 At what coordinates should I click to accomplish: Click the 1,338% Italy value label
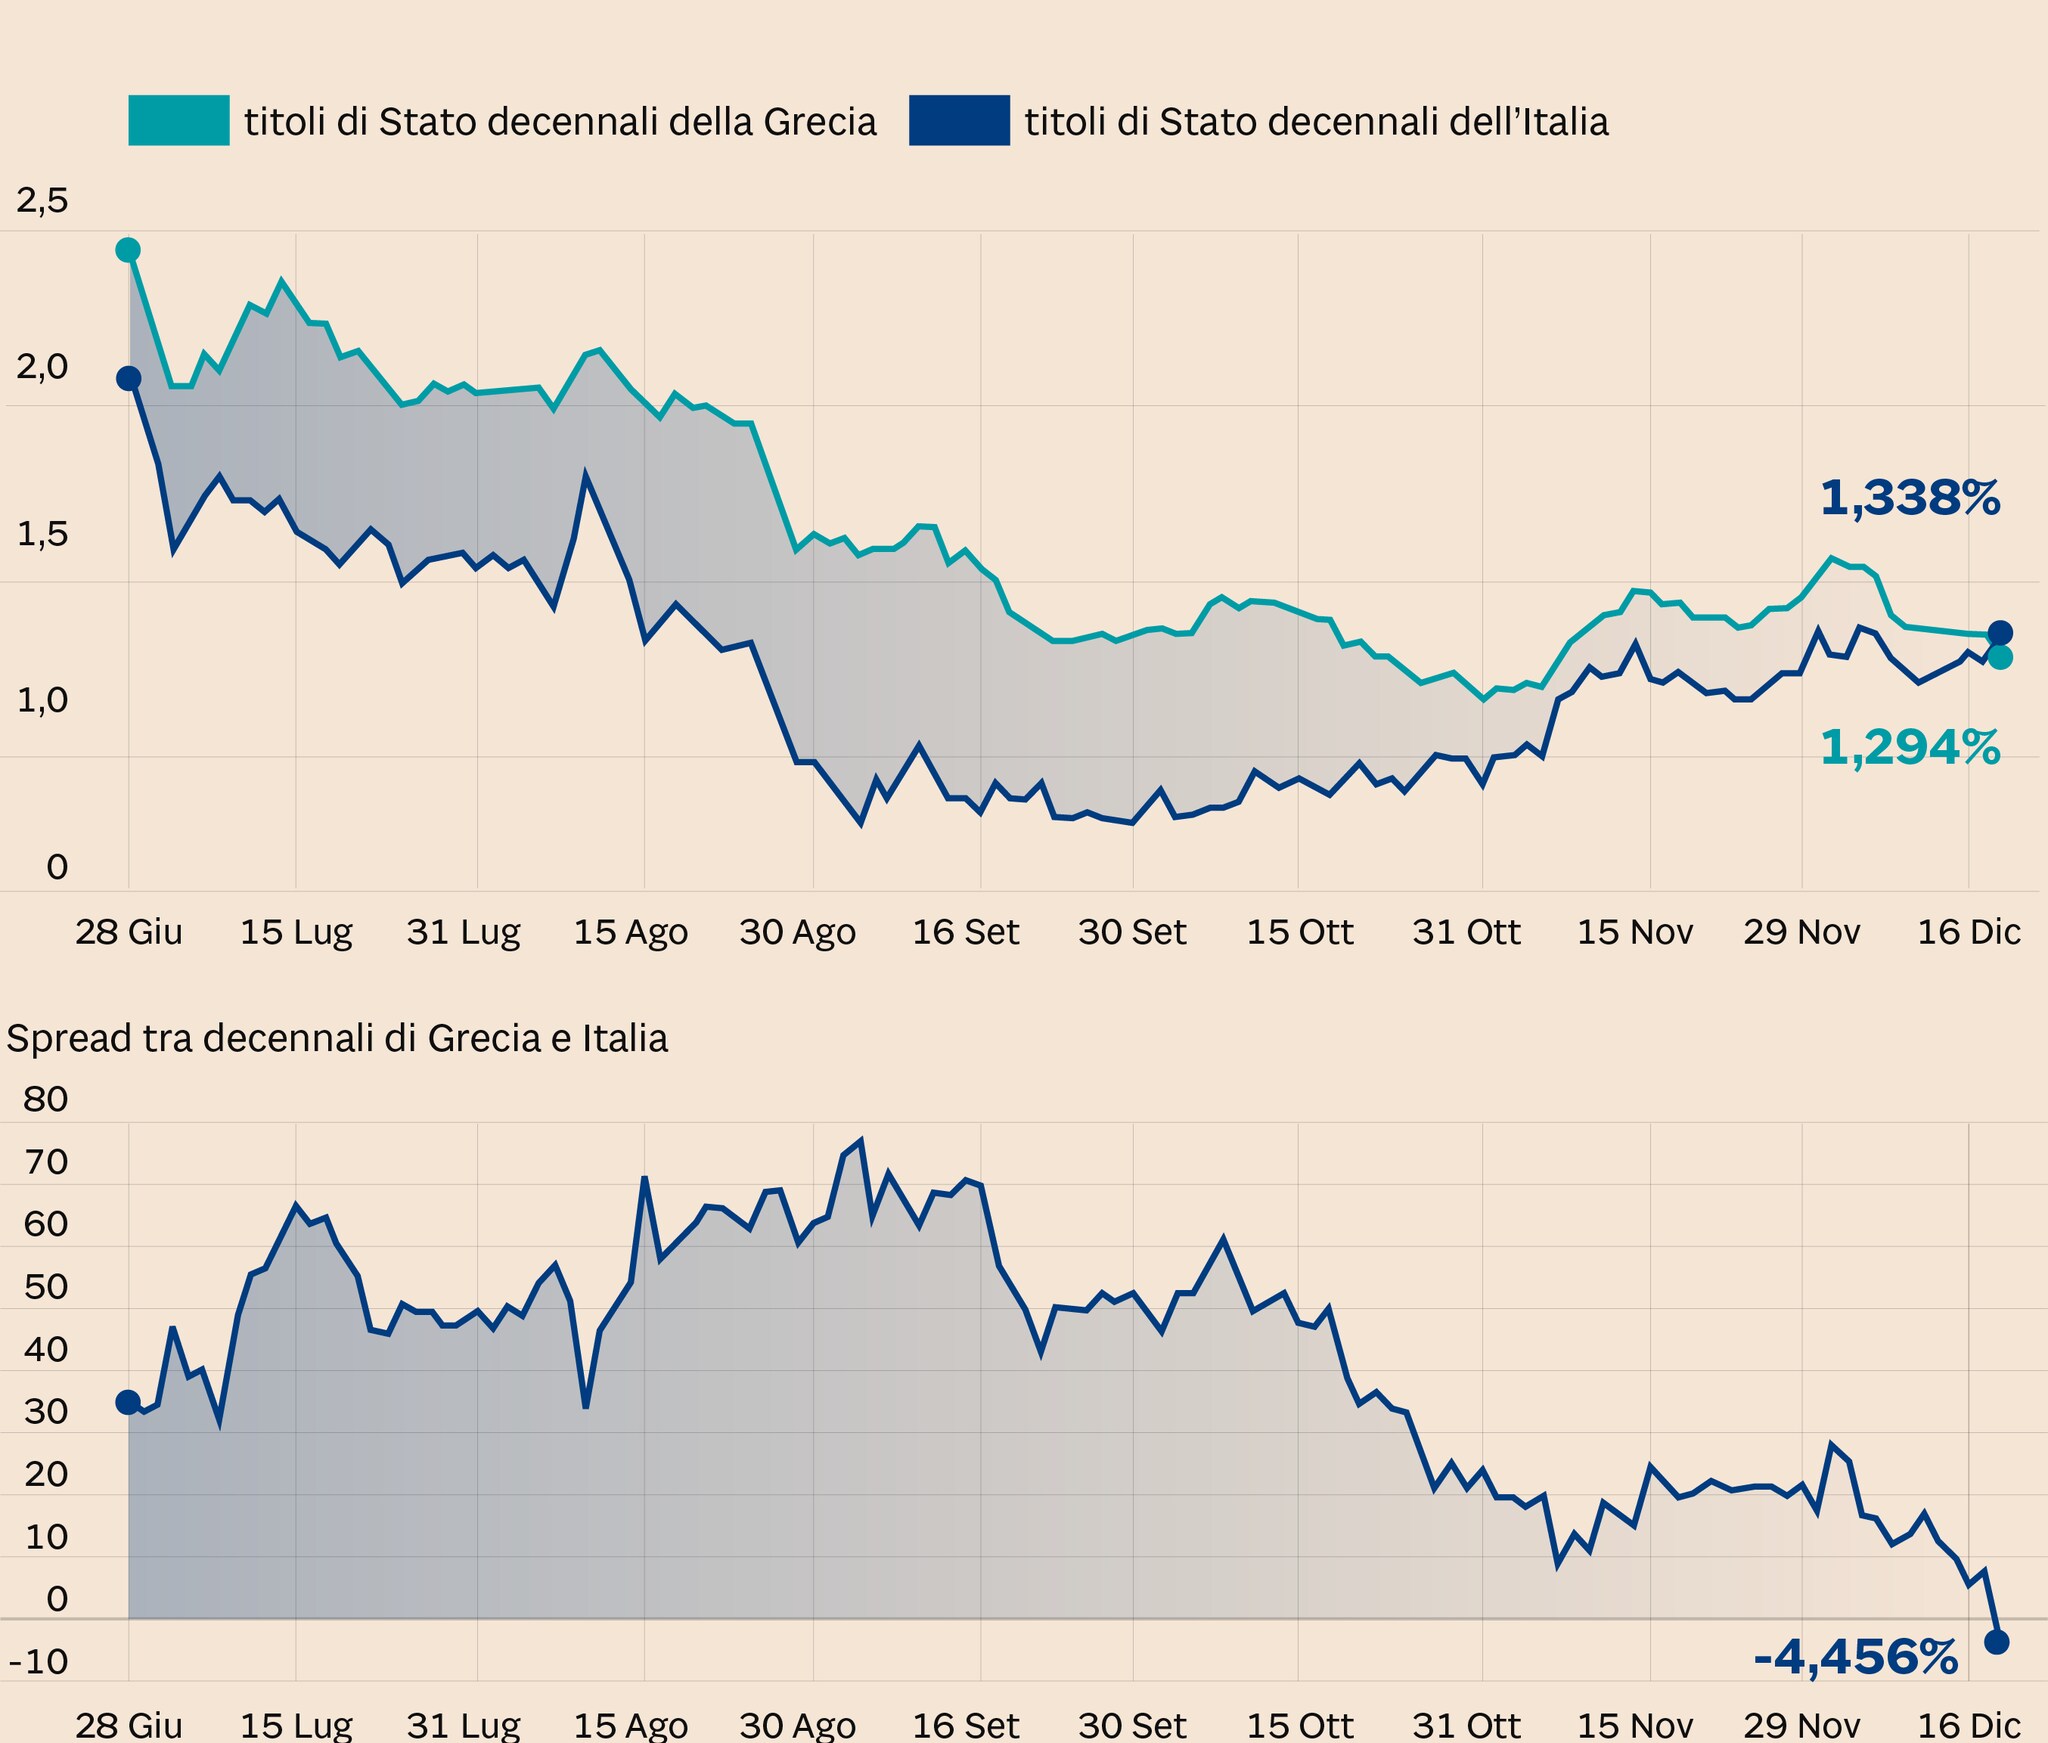pyautogui.click(x=1909, y=498)
